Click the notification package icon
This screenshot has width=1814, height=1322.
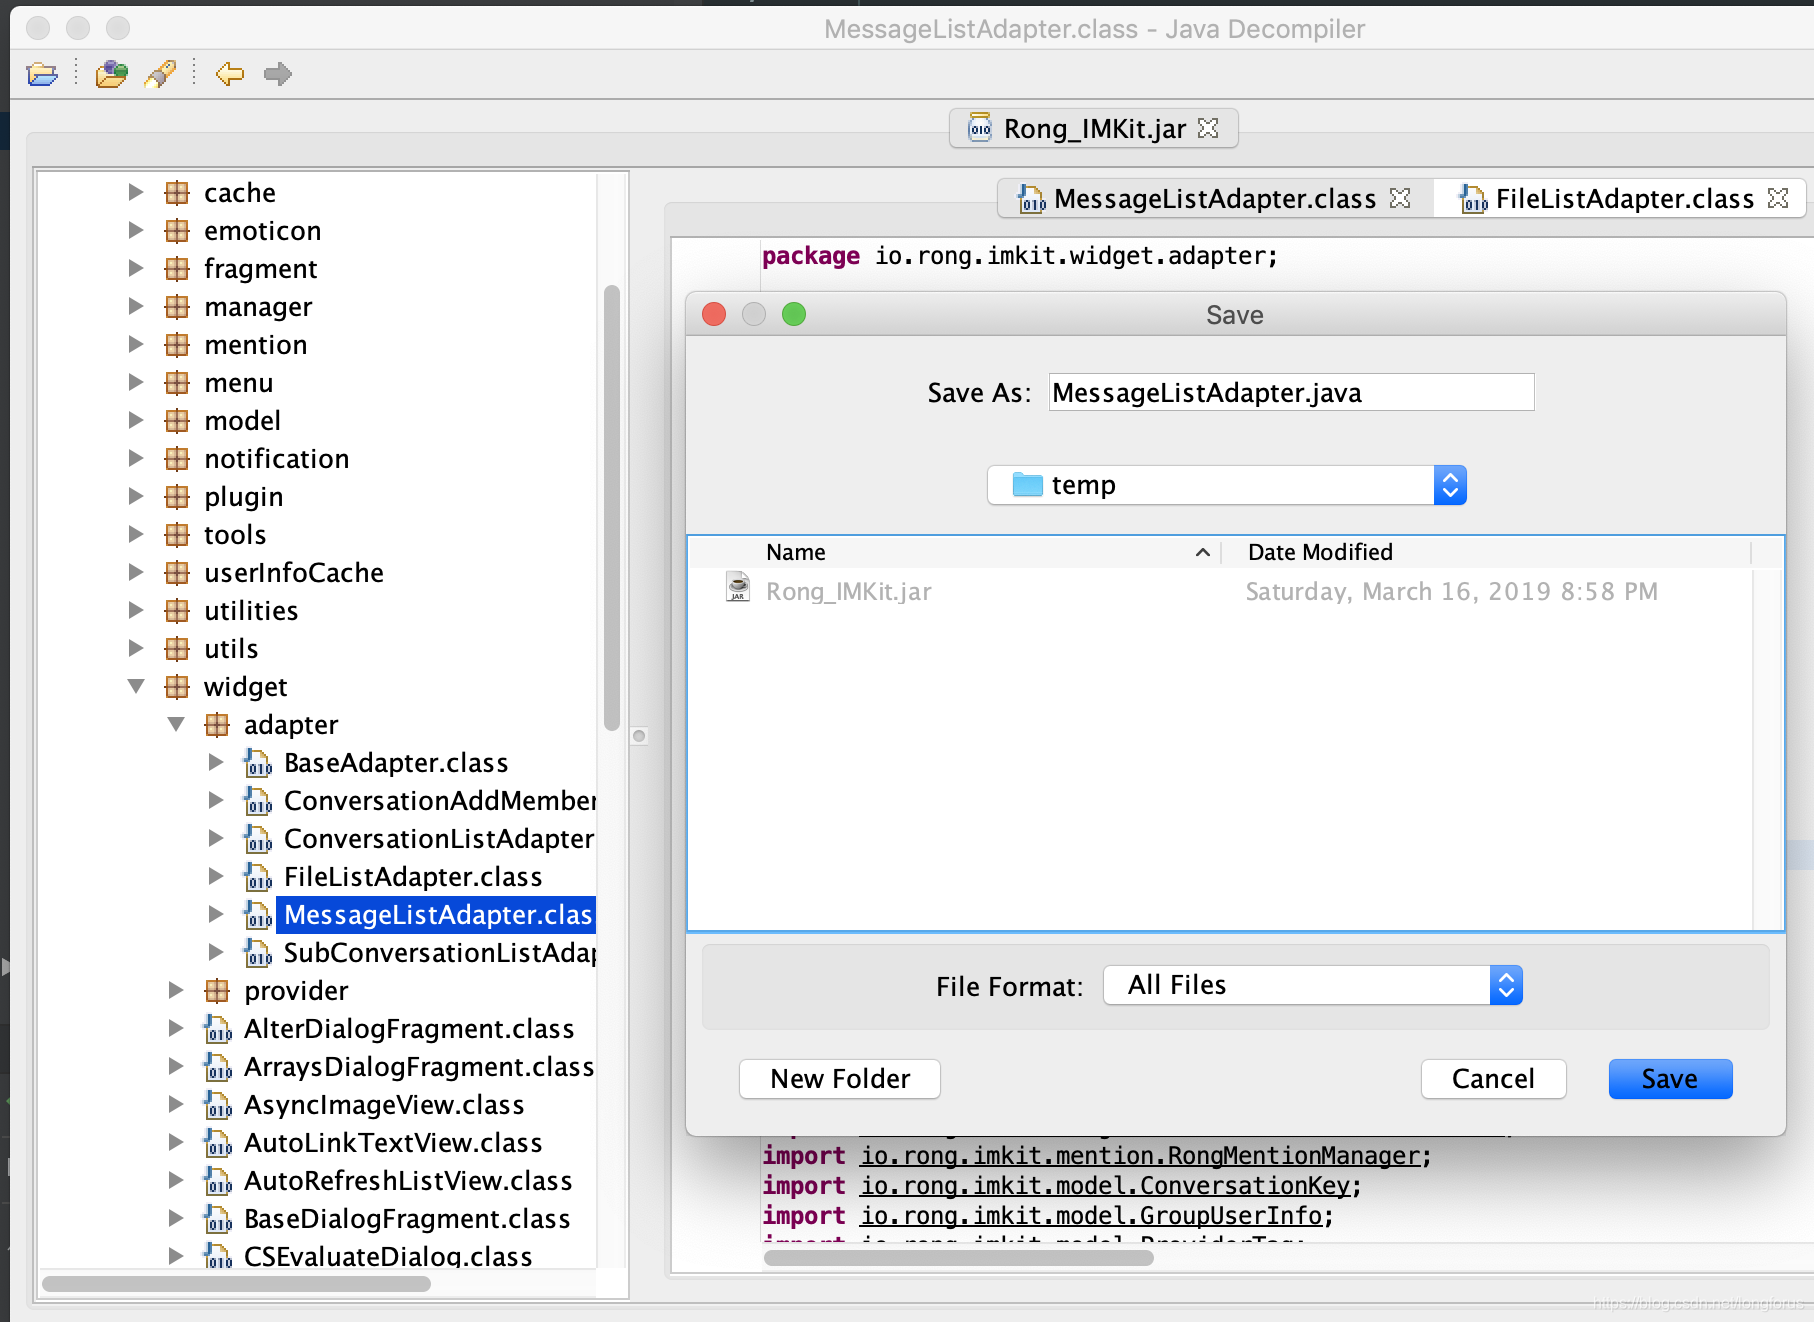pyautogui.click(x=177, y=458)
